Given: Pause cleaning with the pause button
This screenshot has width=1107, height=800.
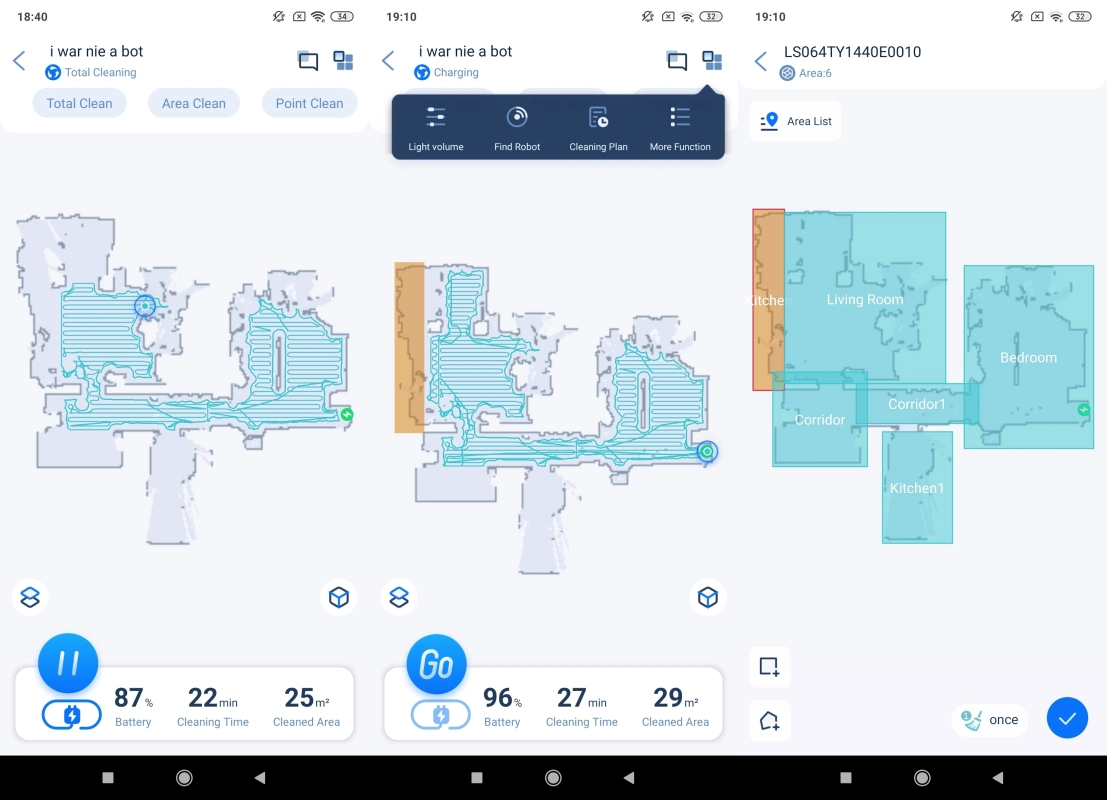Looking at the screenshot, I should click(68, 663).
